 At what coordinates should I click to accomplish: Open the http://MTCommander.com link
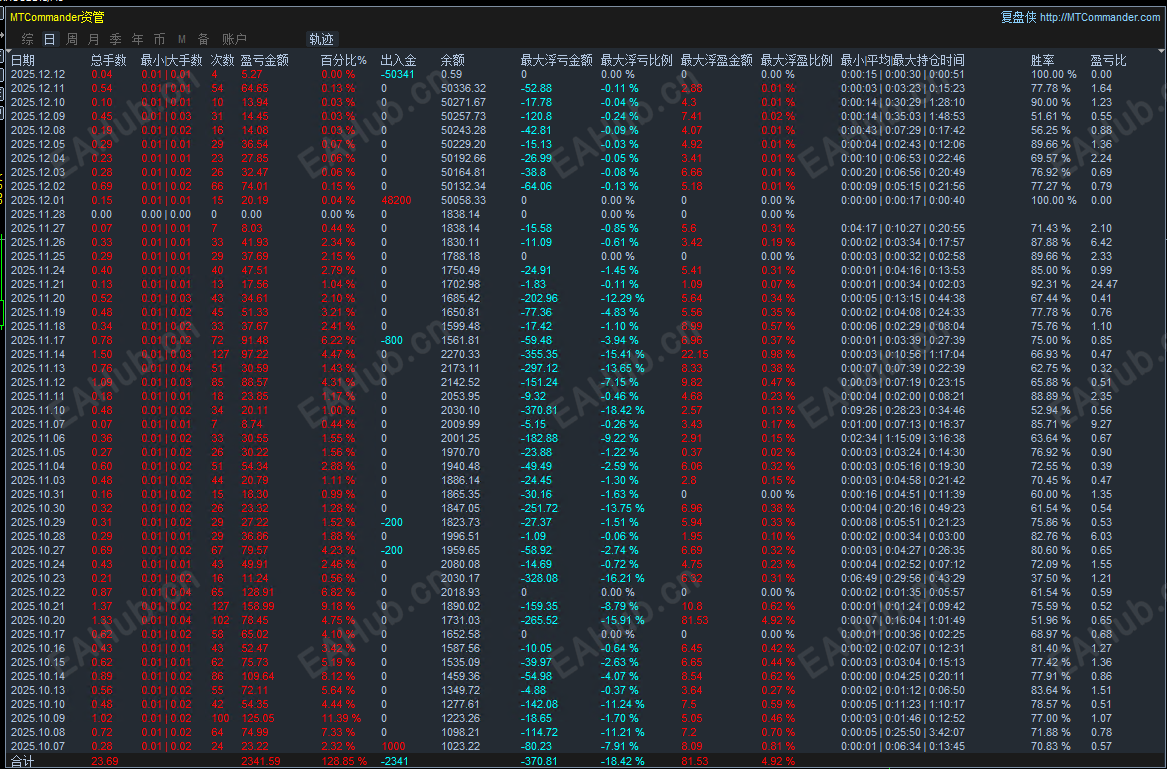tap(1099, 17)
